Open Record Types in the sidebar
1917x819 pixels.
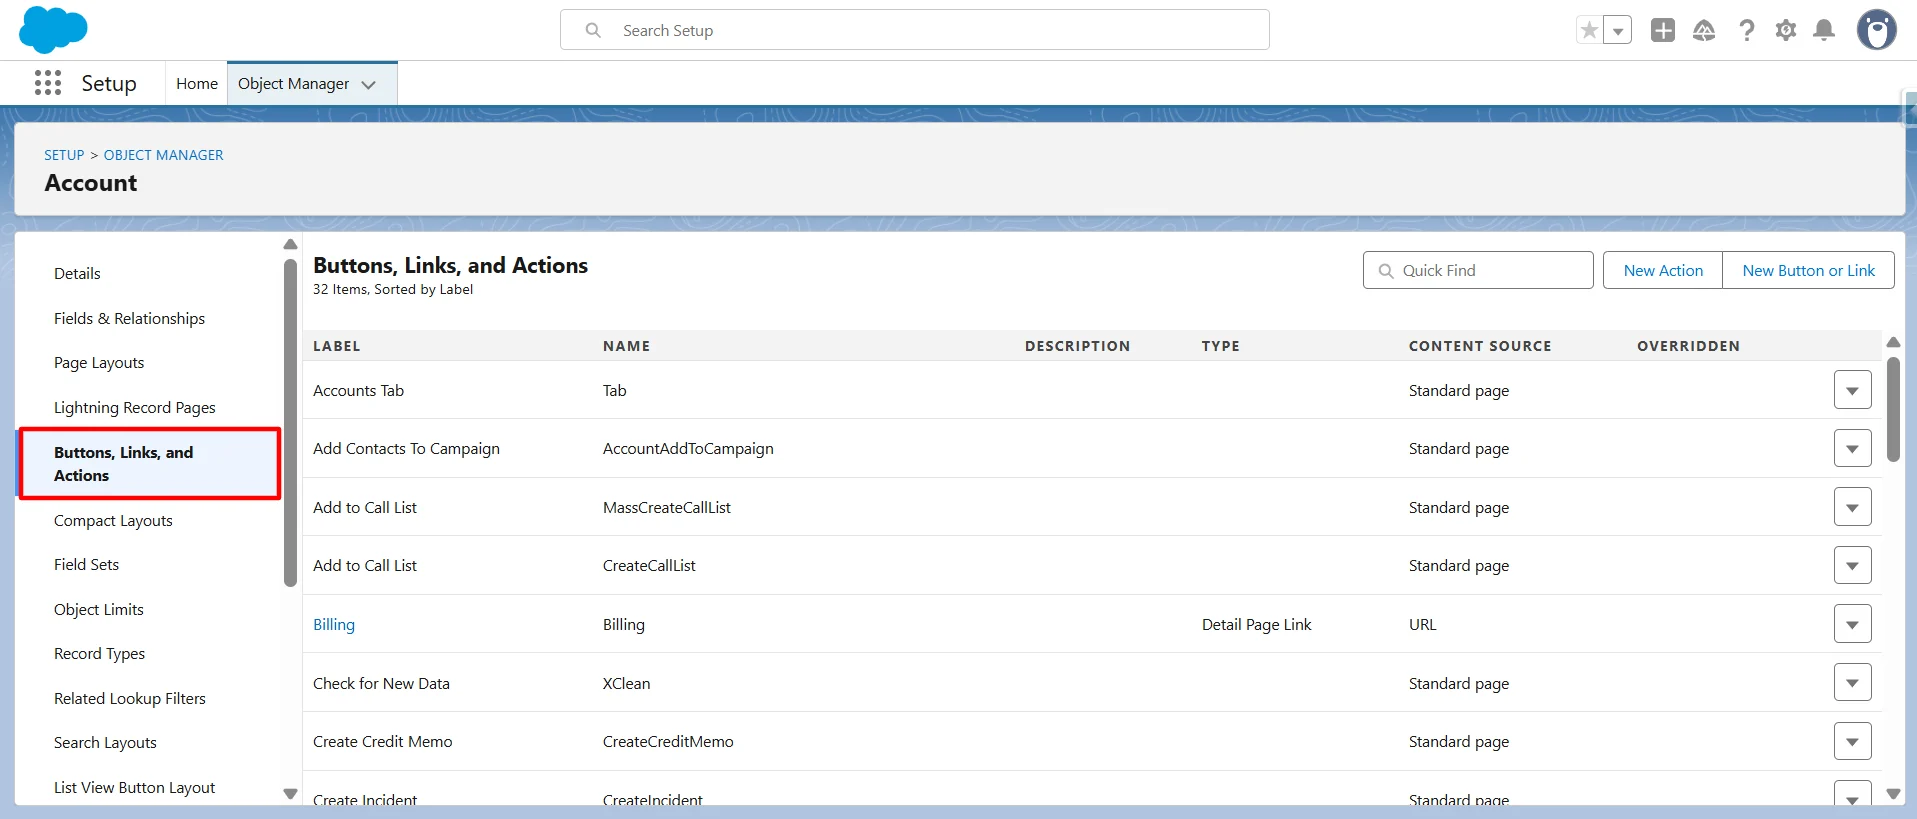click(99, 654)
